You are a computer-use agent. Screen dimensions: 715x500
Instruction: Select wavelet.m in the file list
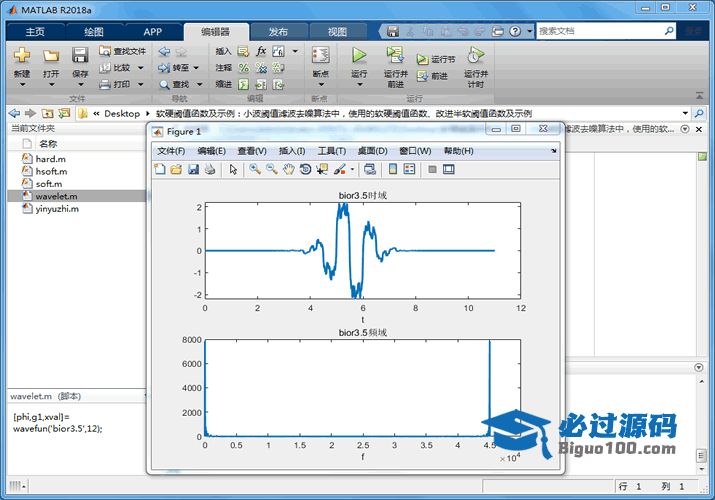coord(57,196)
